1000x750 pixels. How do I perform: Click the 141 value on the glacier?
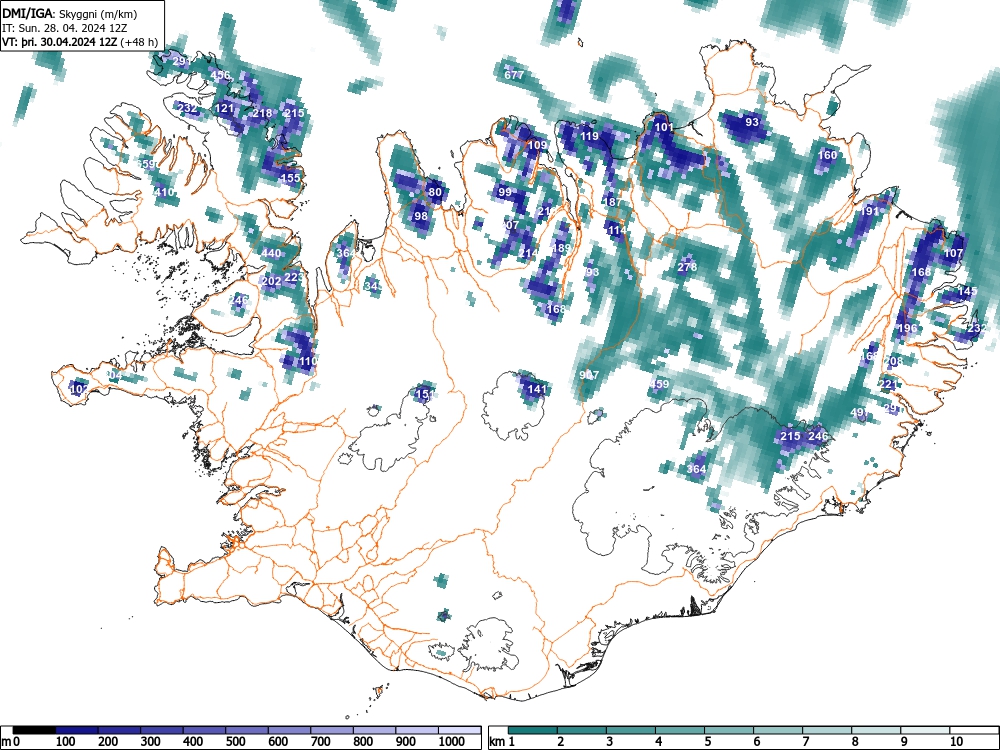tap(538, 388)
